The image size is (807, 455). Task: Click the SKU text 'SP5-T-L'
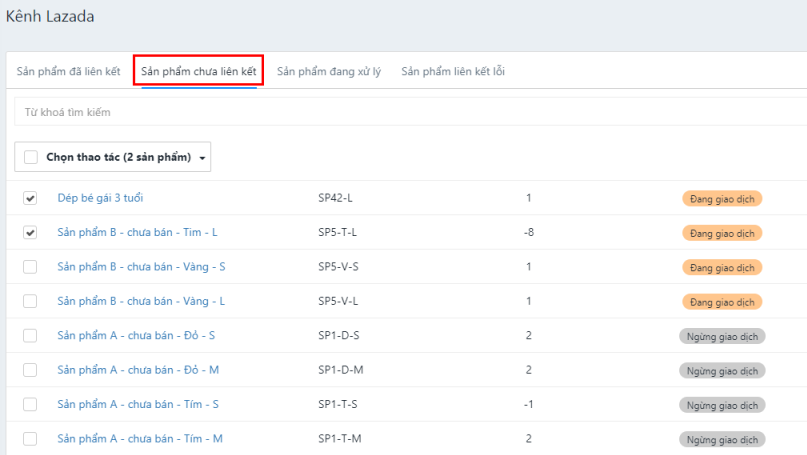point(337,232)
